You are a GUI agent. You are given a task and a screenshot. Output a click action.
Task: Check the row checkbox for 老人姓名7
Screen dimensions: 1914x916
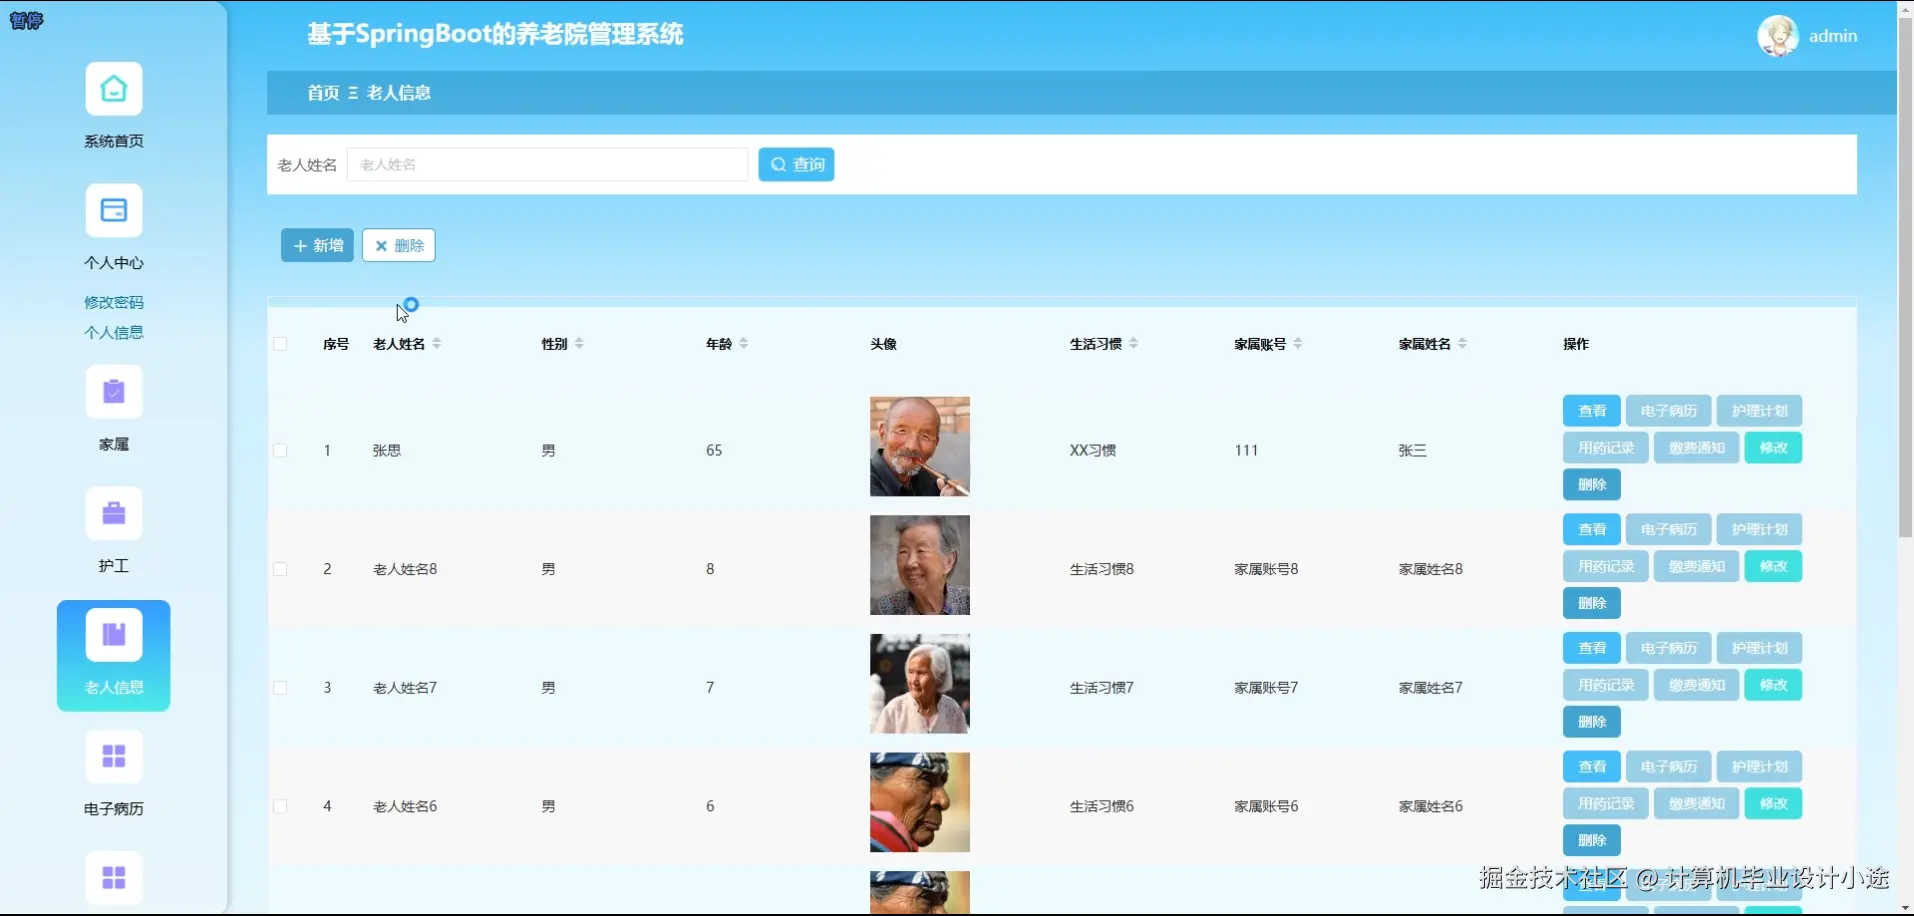click(280, 688)
